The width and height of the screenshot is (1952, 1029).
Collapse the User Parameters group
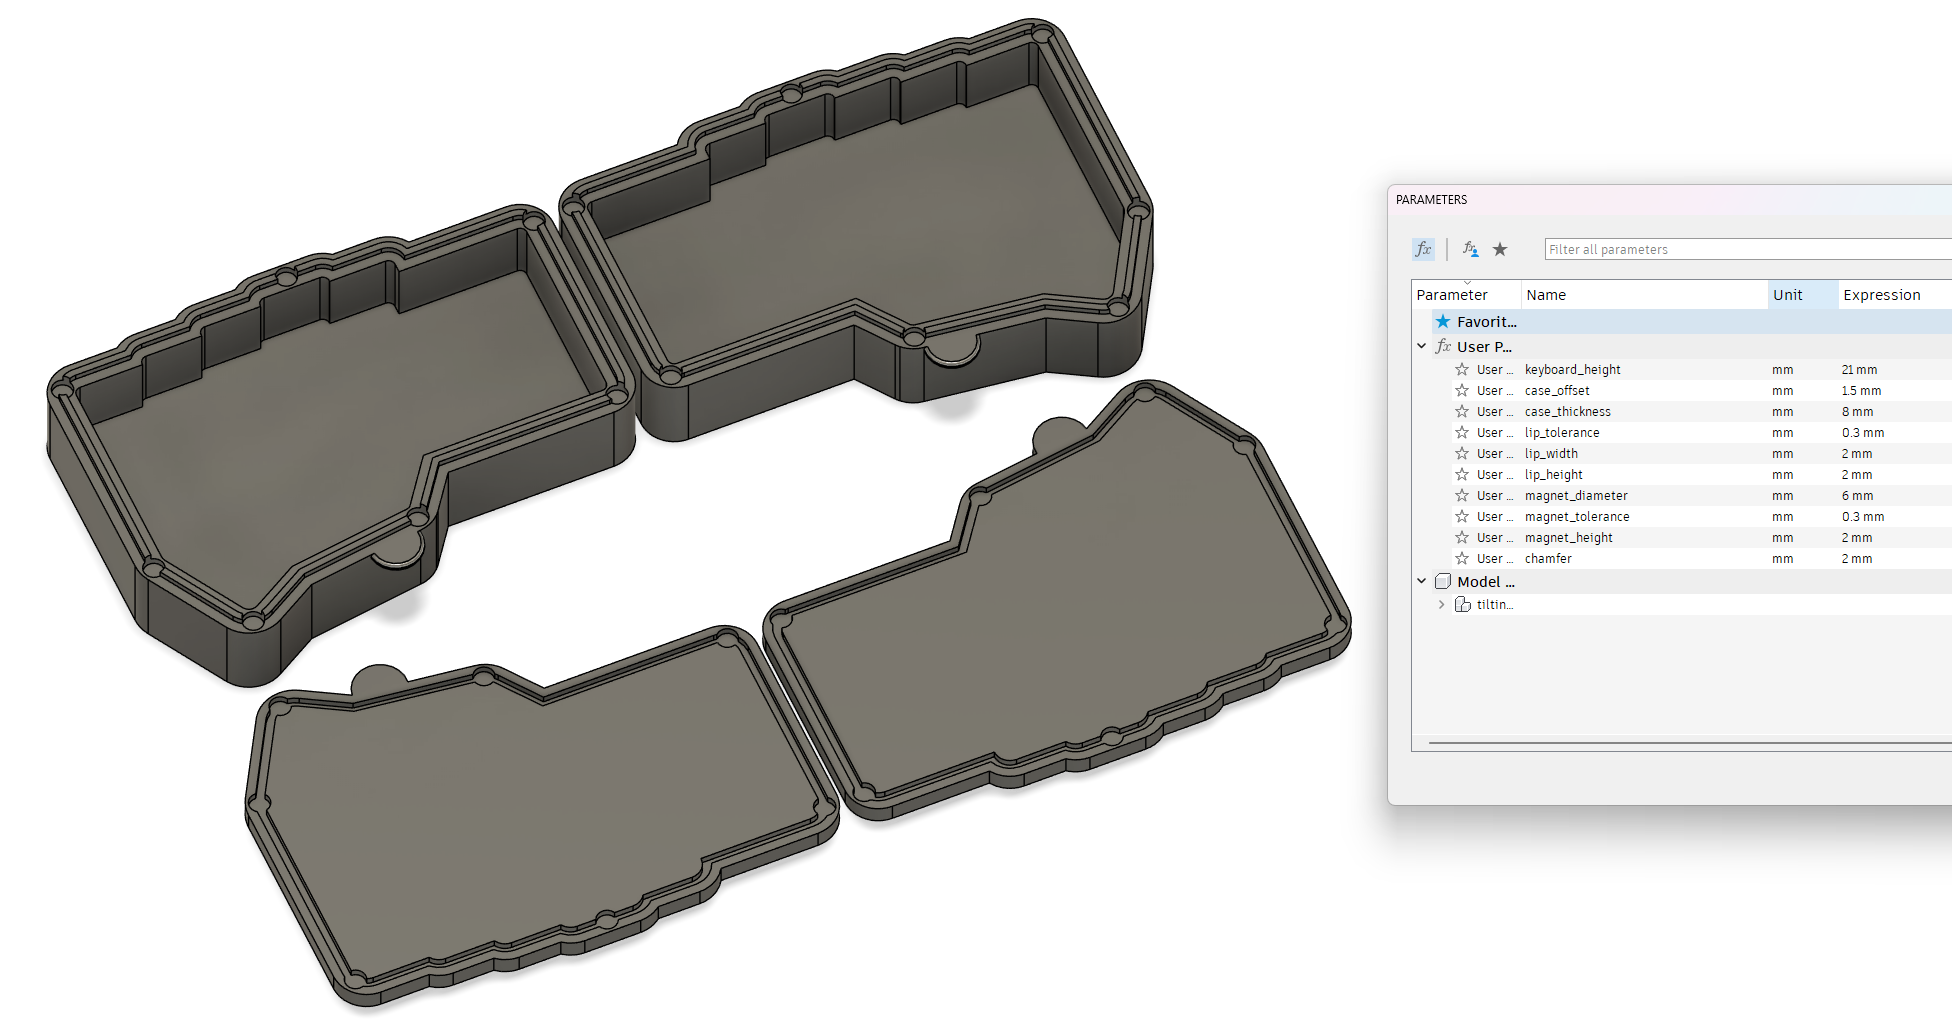[1422, 346]
